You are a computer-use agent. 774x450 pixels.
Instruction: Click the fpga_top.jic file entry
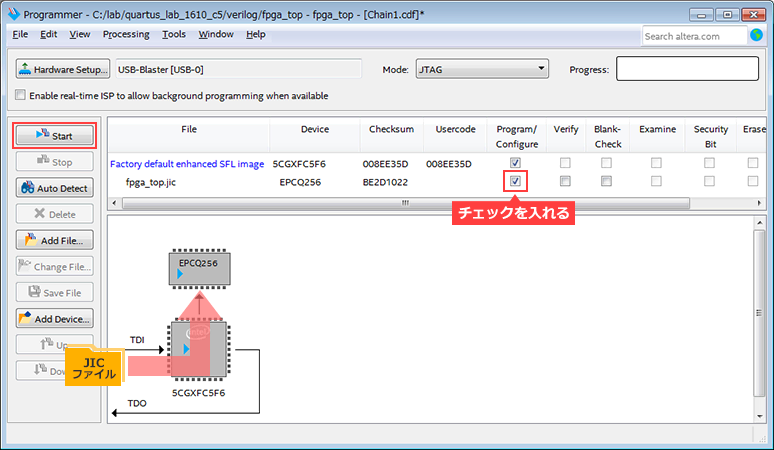[x=152, y=182]
